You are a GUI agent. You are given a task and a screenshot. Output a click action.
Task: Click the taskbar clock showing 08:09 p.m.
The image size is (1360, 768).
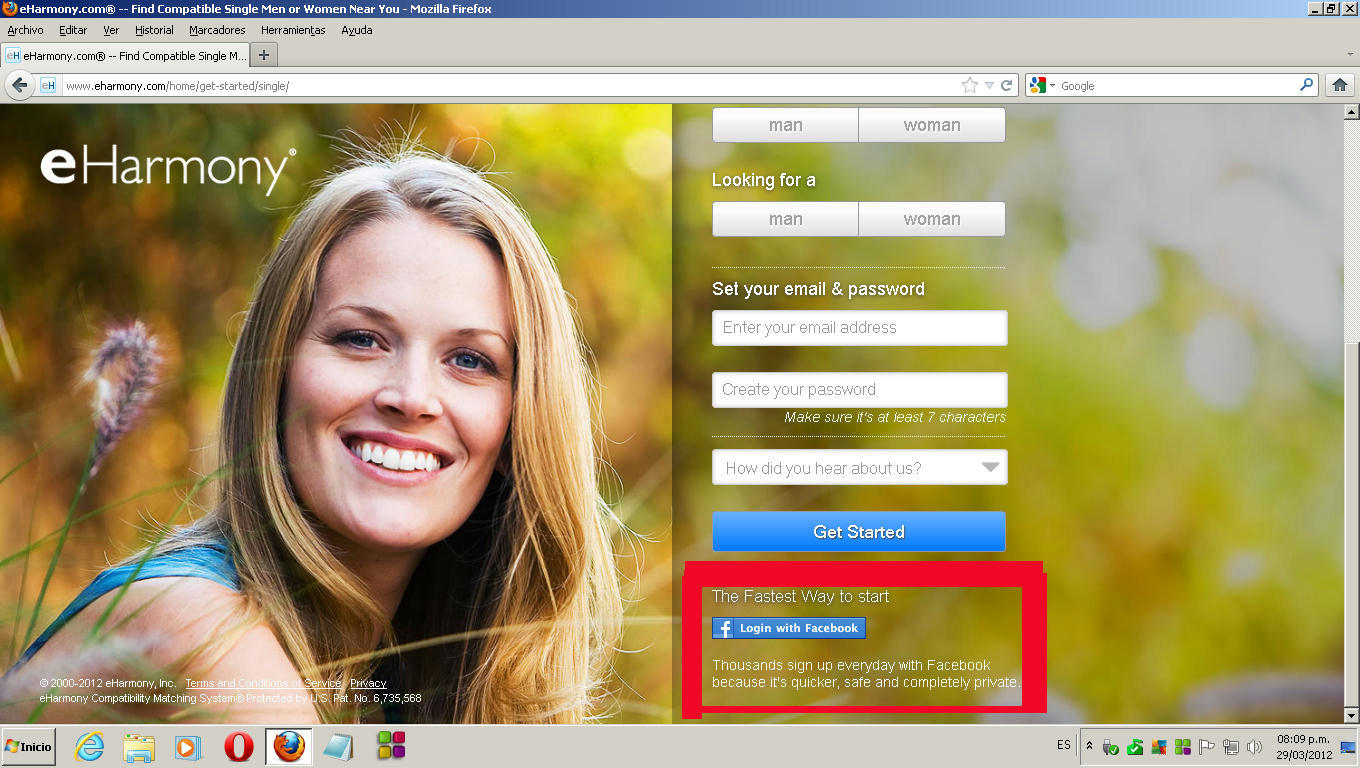(x=1303, y=747)
